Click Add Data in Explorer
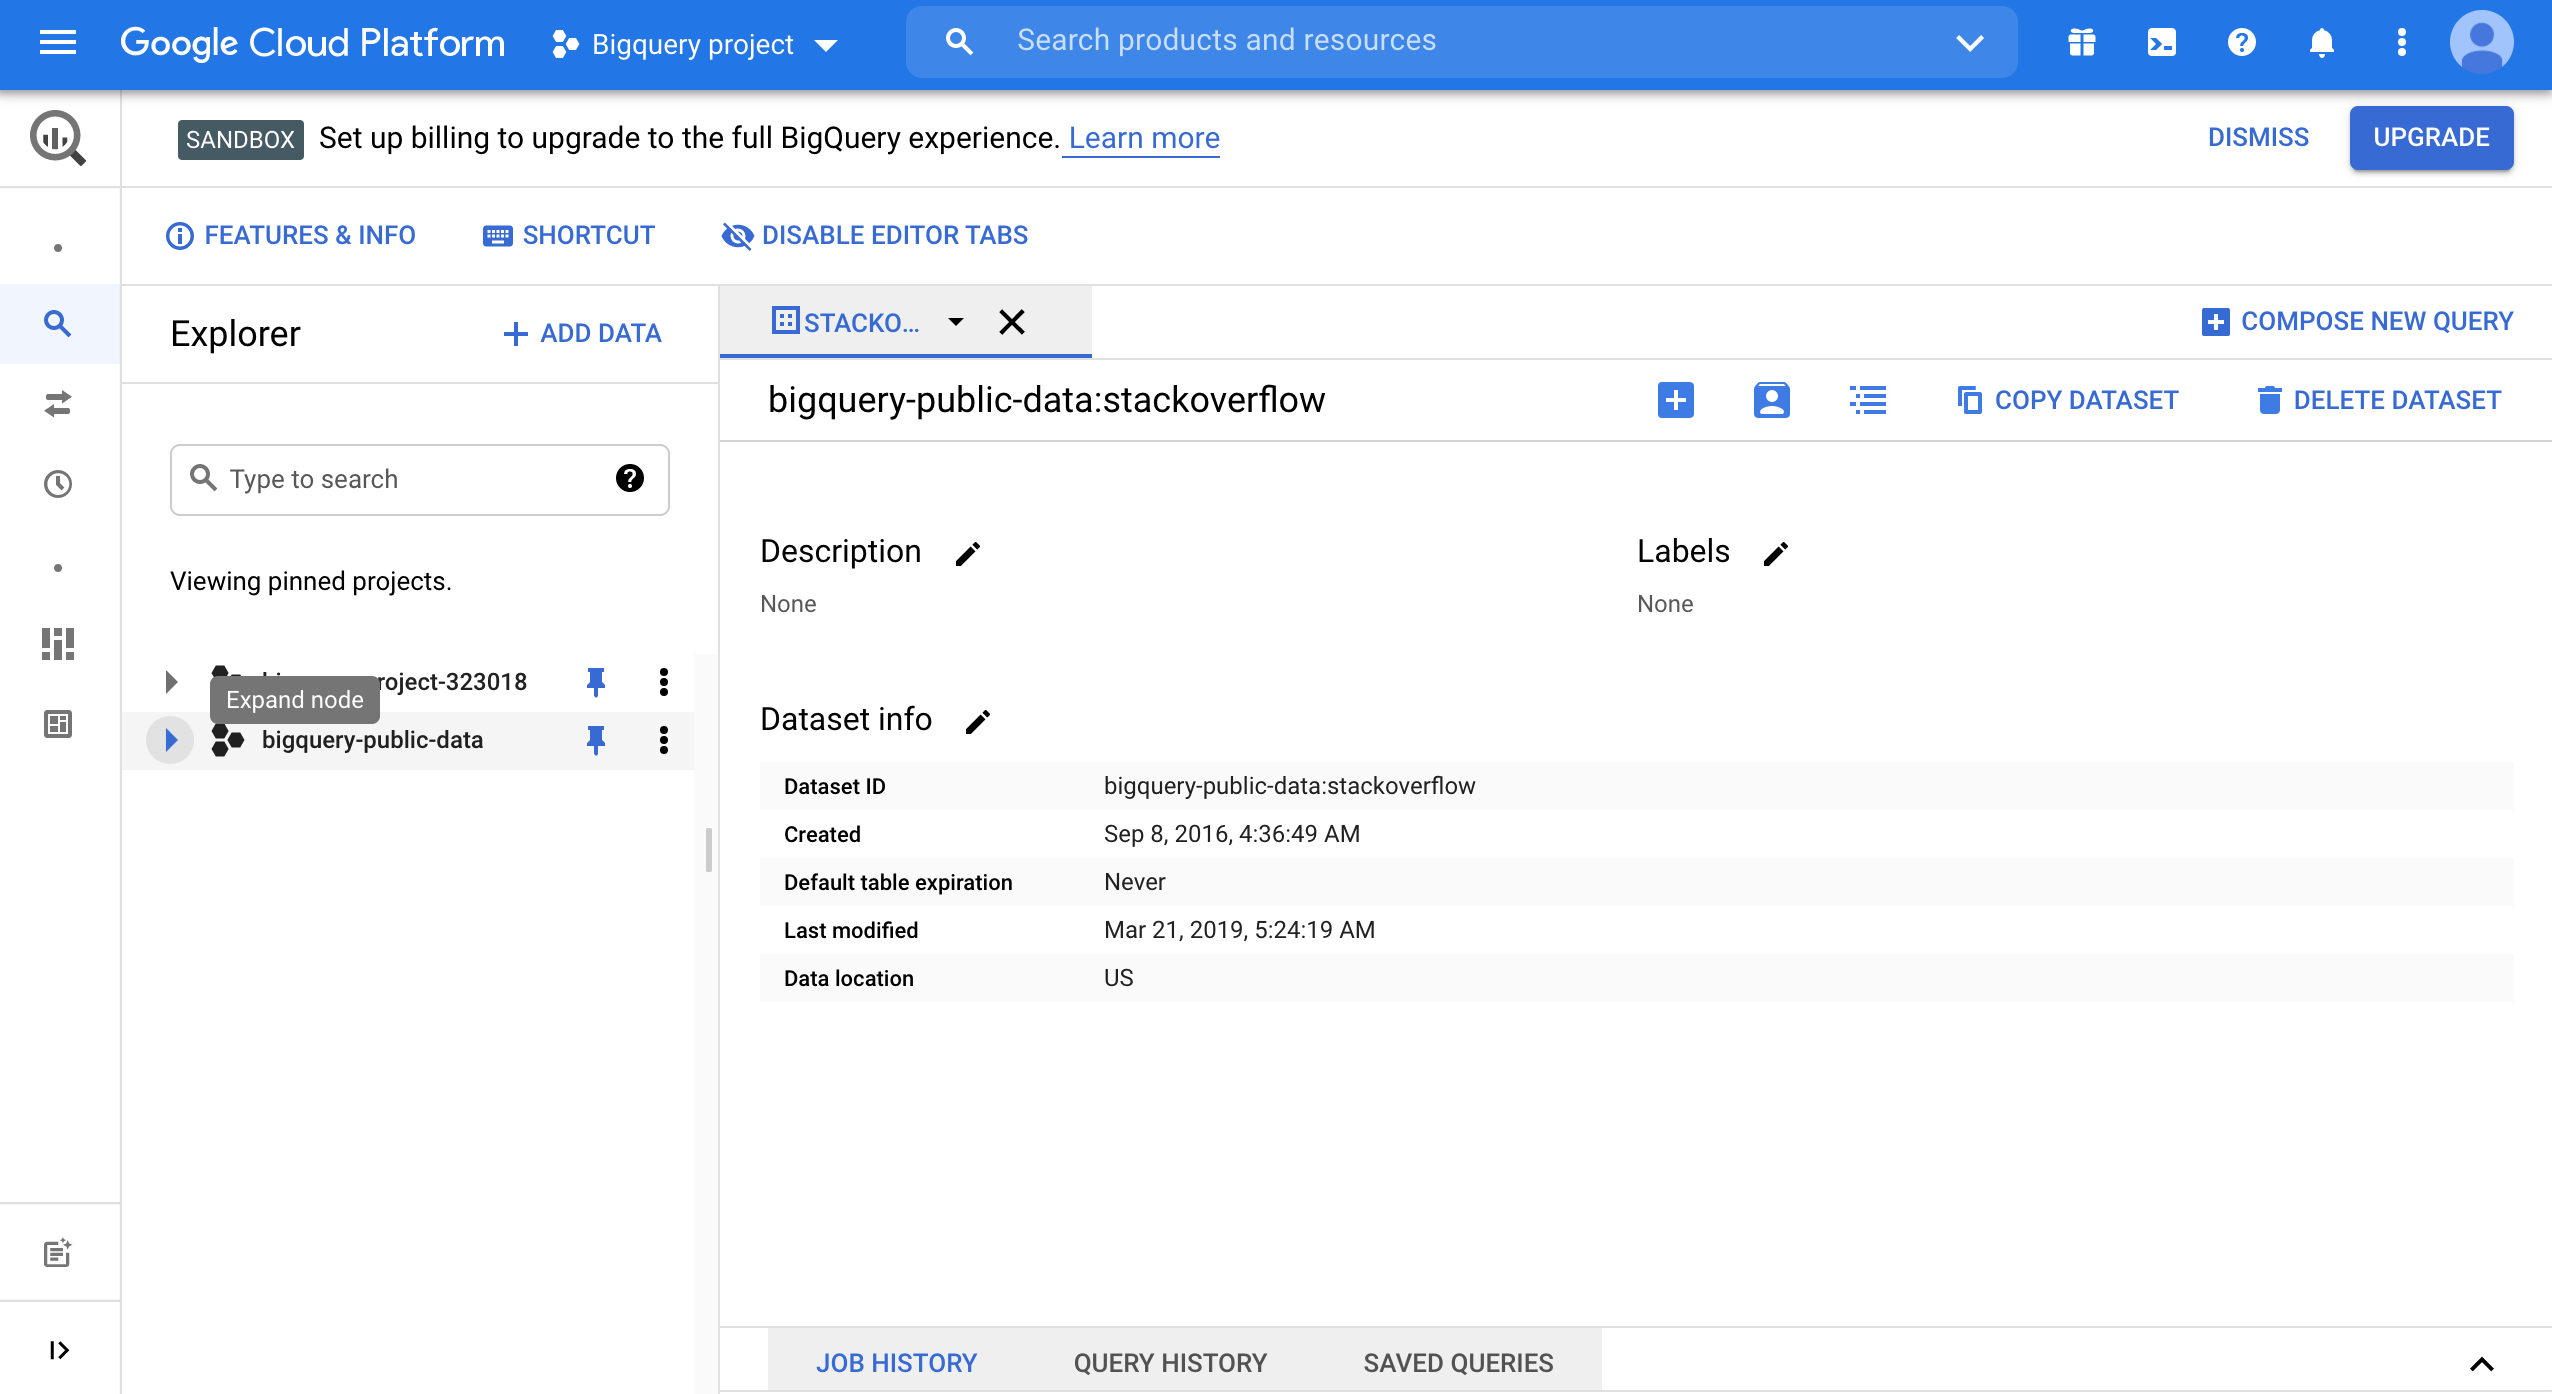 click(582, 334)
